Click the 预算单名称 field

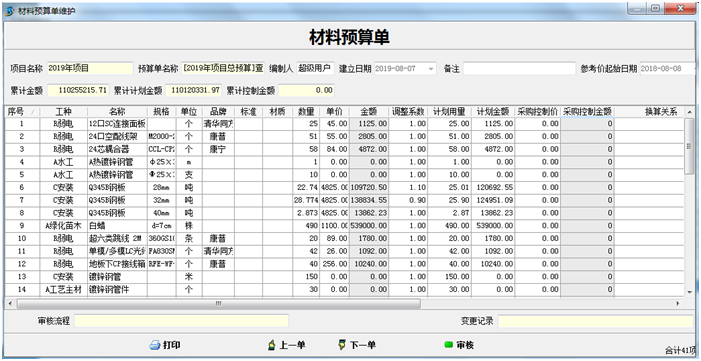click(x=223, y=68)
